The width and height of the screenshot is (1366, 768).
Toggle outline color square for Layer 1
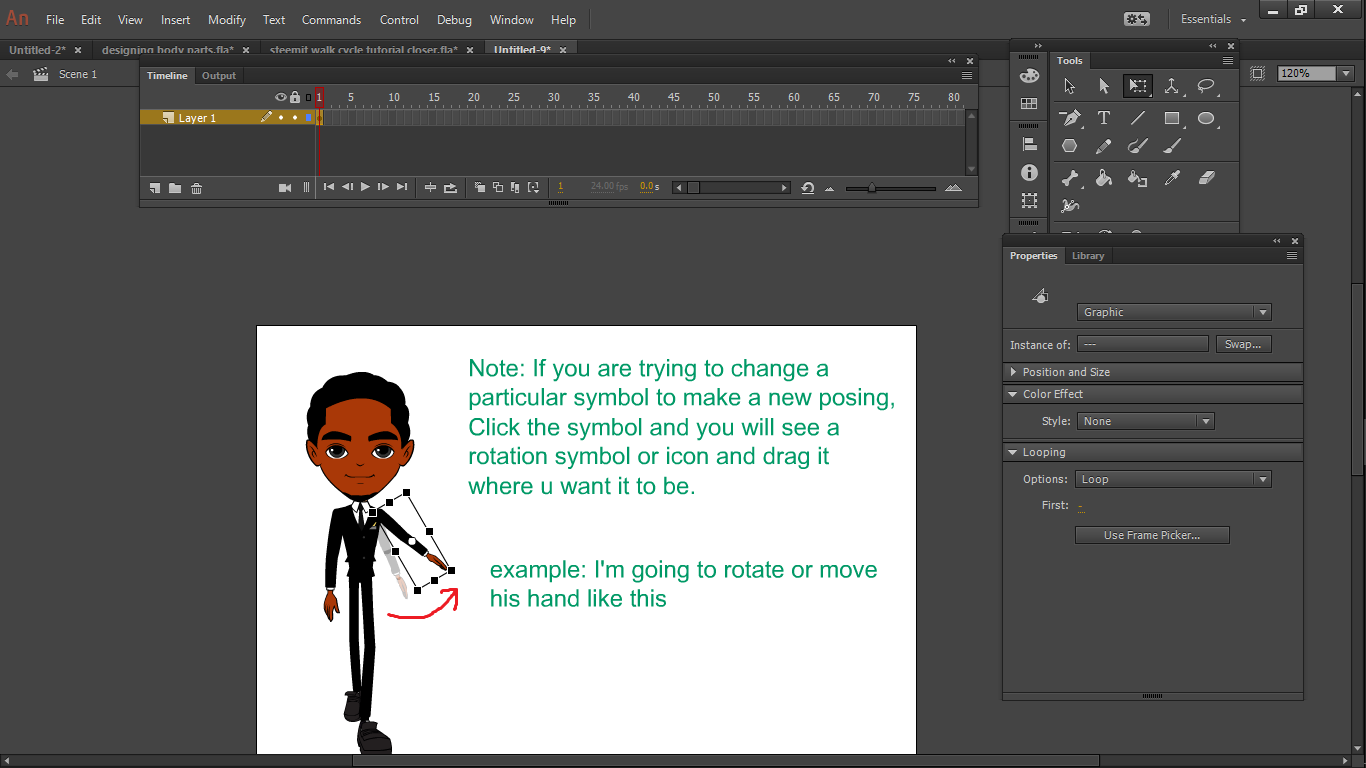pos(309,118)
